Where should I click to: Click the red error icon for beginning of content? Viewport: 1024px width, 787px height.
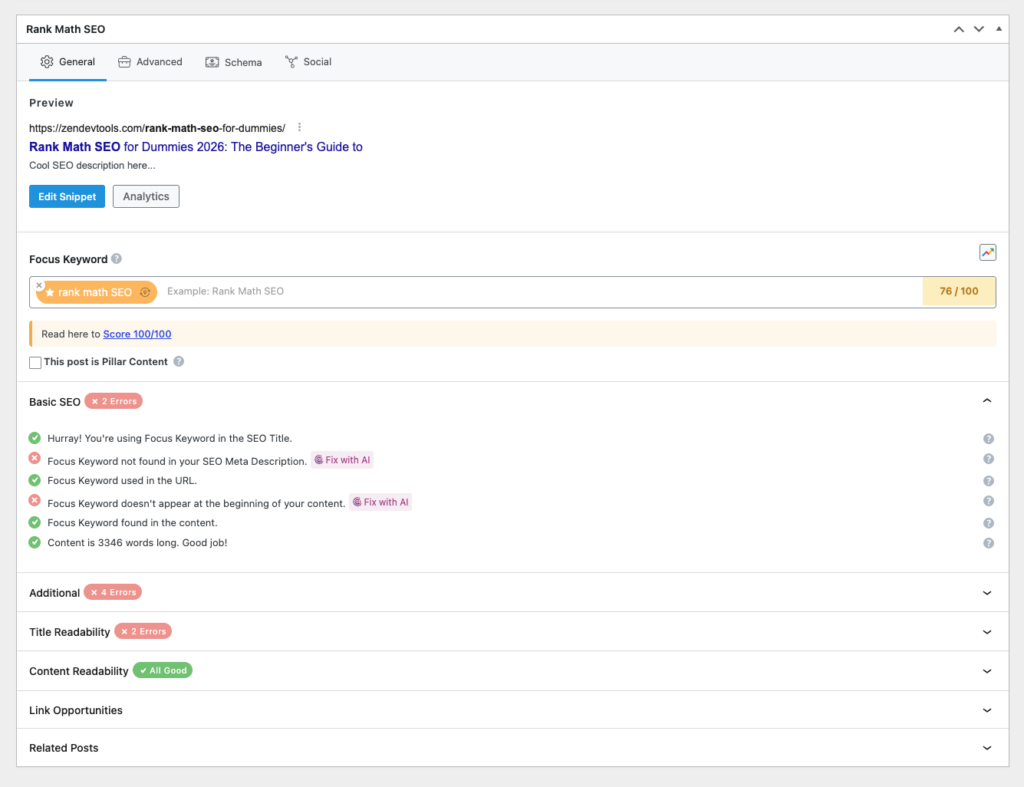(x=35, y=501)
